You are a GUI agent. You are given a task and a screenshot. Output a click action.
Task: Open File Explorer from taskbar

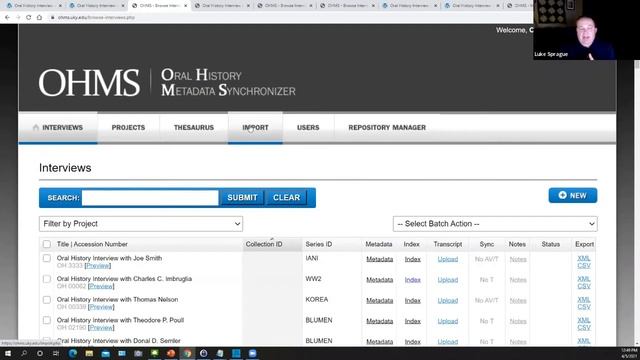coord(89,353)
